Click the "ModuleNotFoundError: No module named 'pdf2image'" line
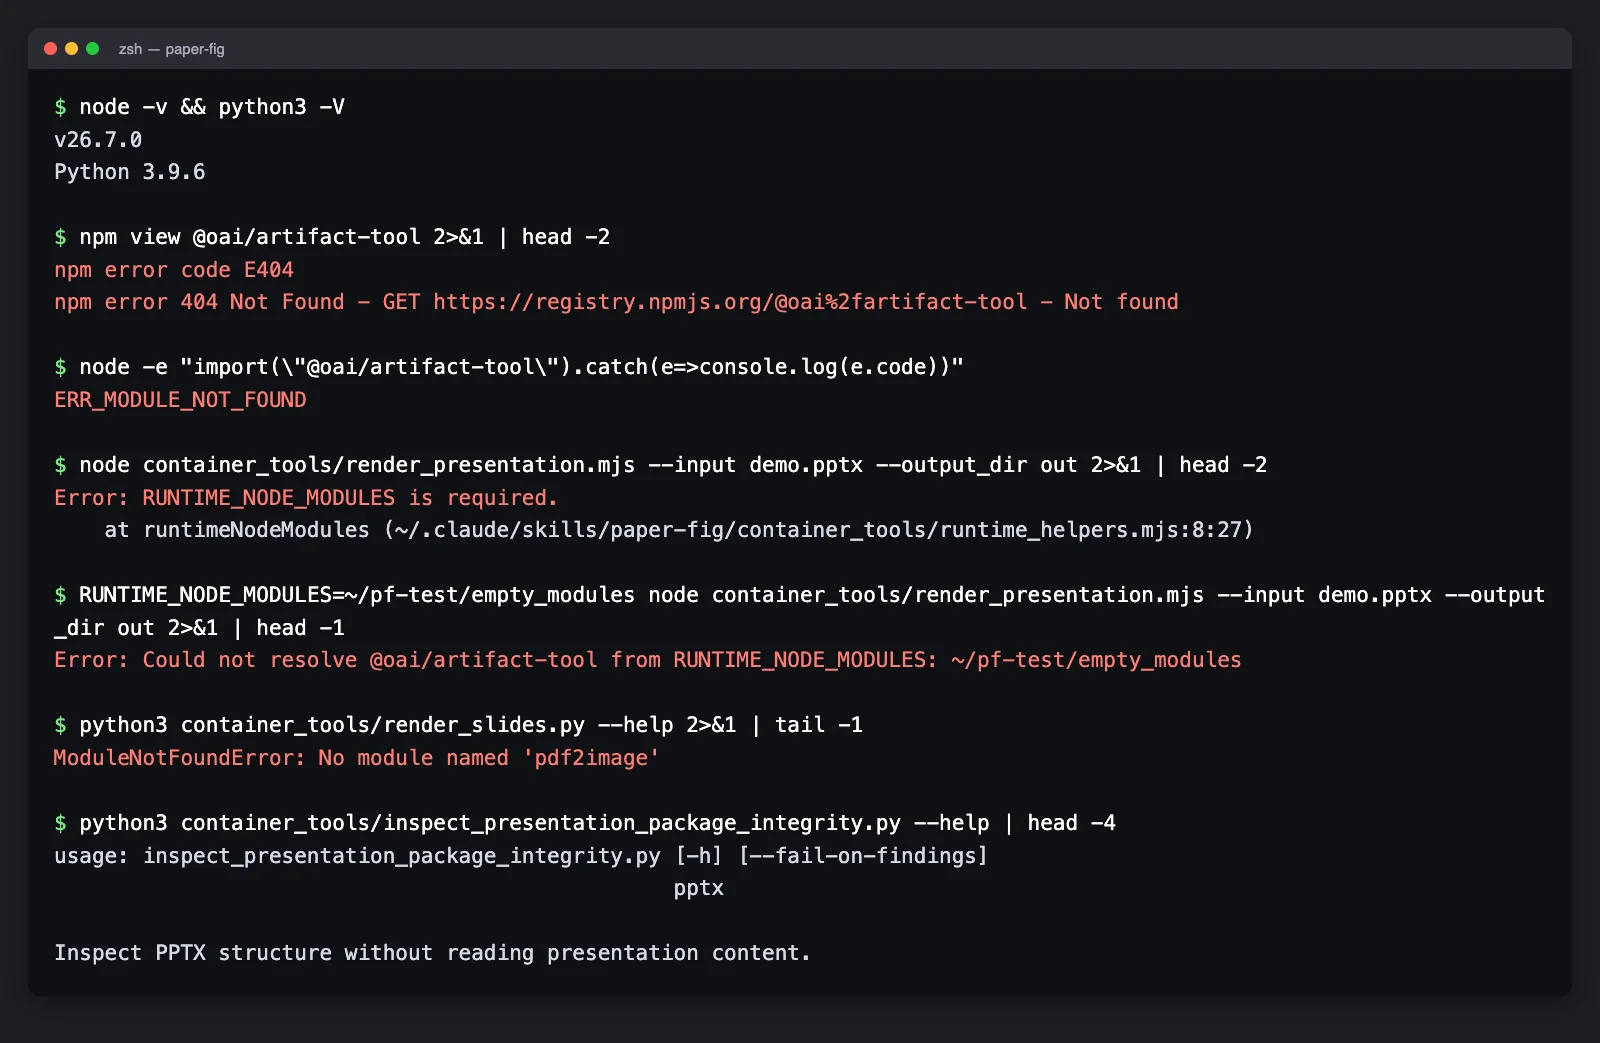Image resolution: width=1600 pixels, height=1043 pixels. click(357, 758)
